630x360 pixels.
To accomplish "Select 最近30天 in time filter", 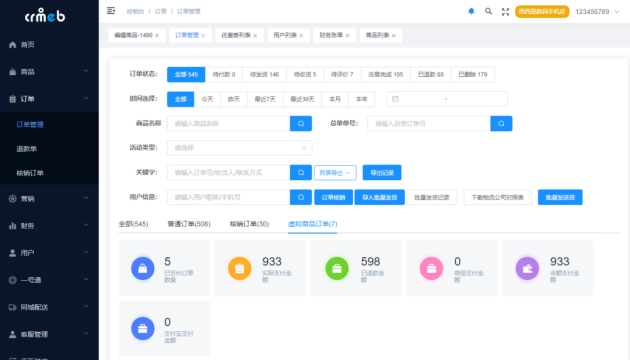I will [x=303, y=99].
